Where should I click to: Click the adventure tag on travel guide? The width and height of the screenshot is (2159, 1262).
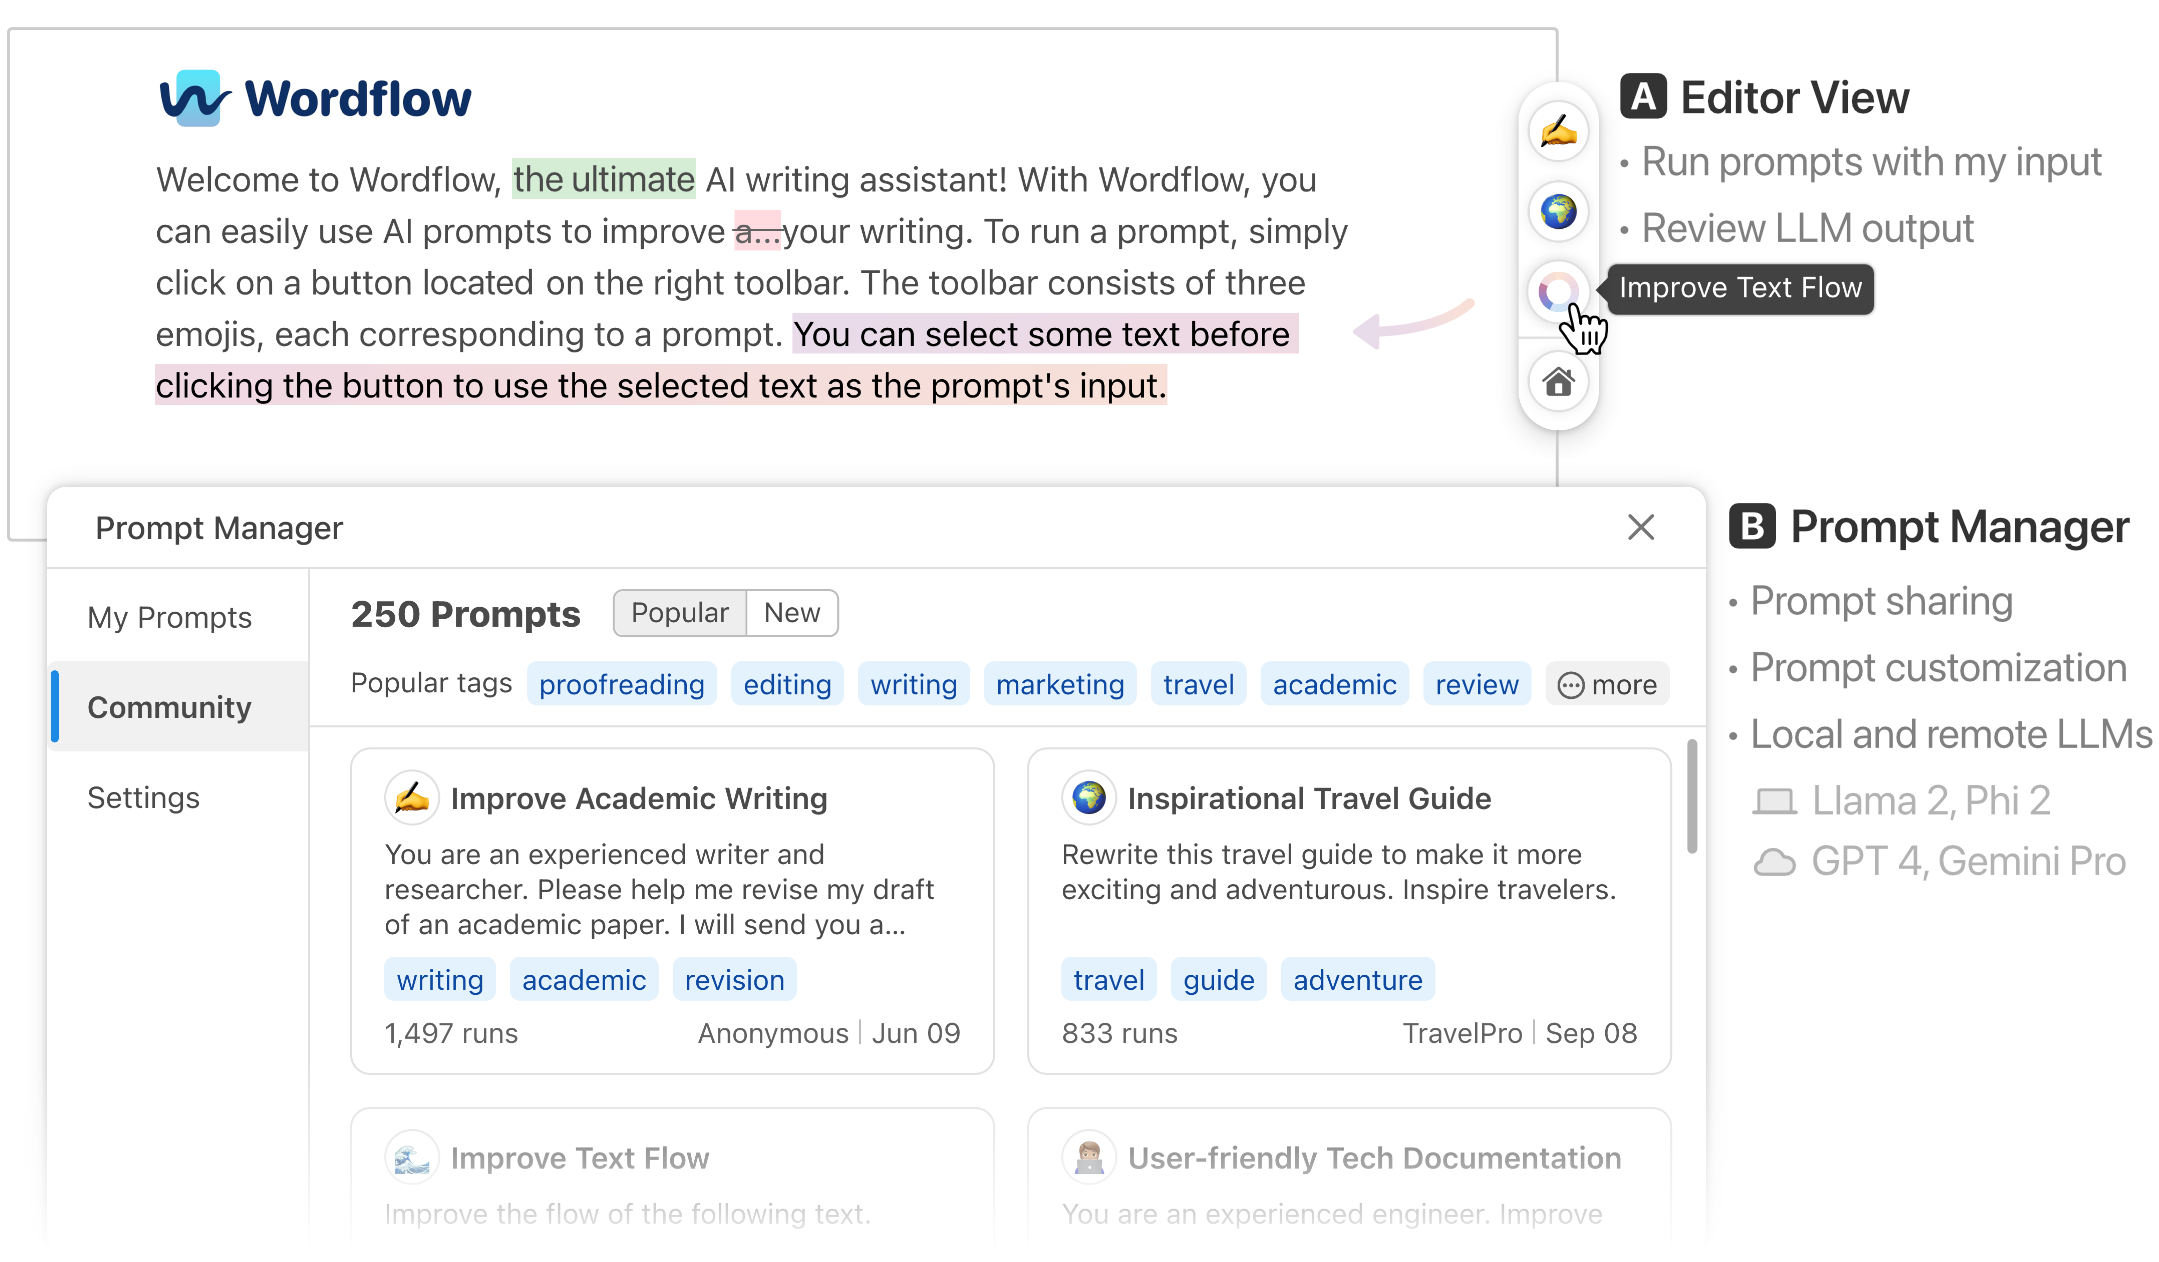[1356, 979]
